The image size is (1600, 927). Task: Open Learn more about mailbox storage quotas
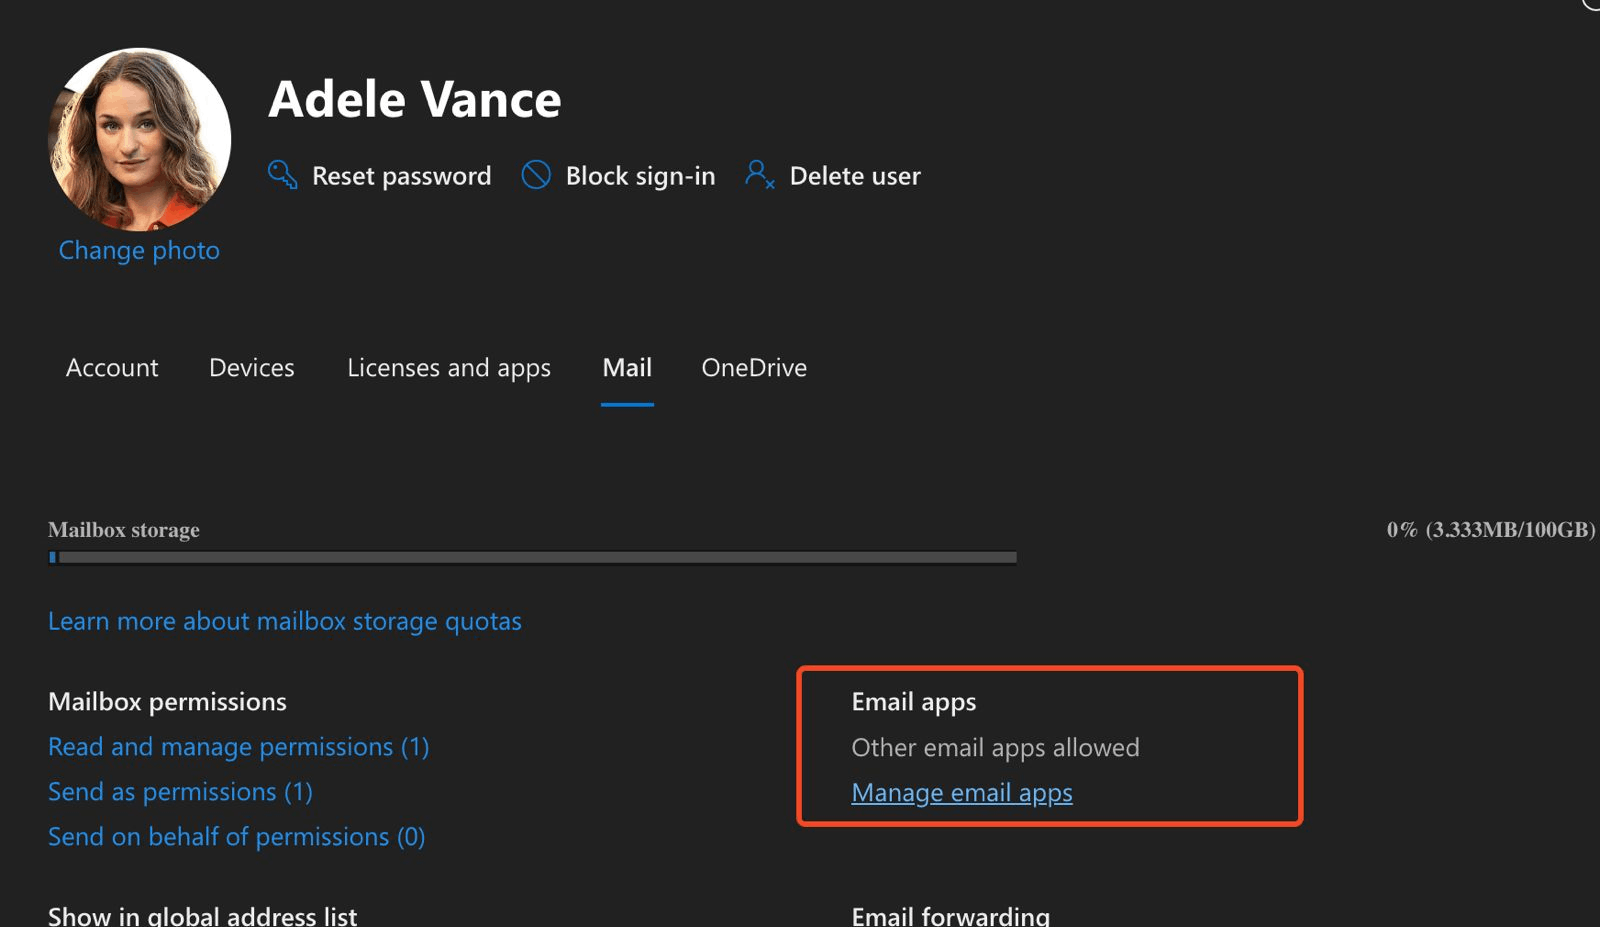tap(285, 621)
